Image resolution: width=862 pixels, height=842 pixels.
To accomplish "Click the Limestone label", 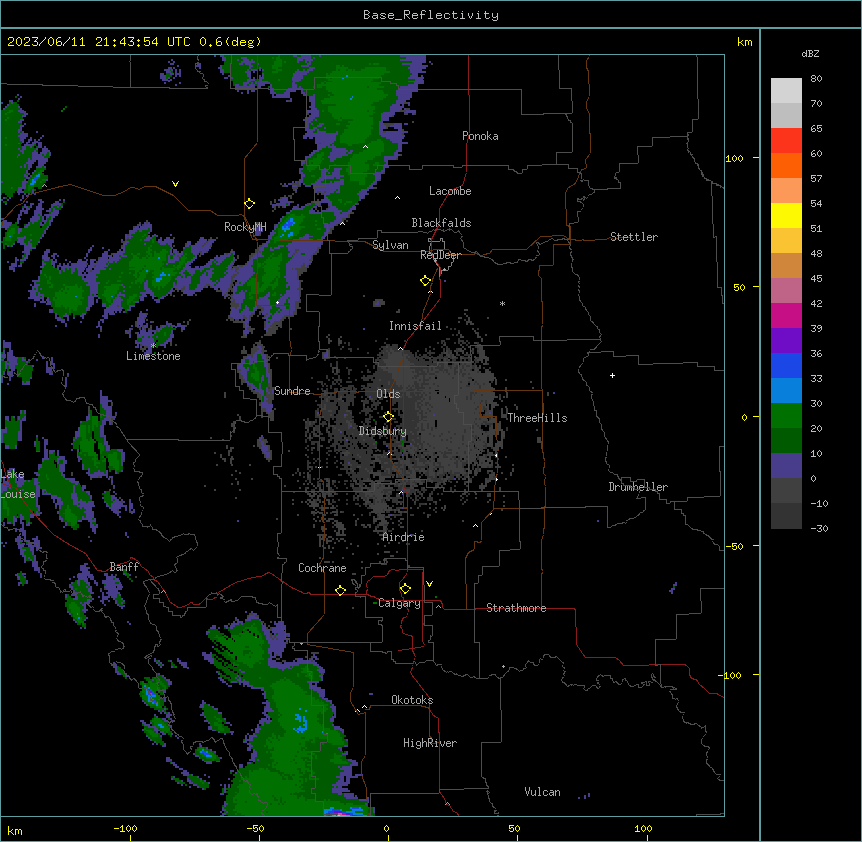I will tap(153, 356).
